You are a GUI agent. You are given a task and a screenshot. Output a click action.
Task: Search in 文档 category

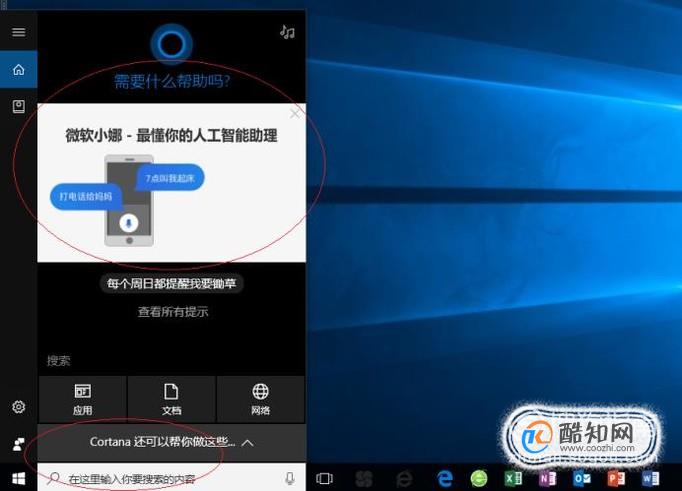[x=171, y=399]
